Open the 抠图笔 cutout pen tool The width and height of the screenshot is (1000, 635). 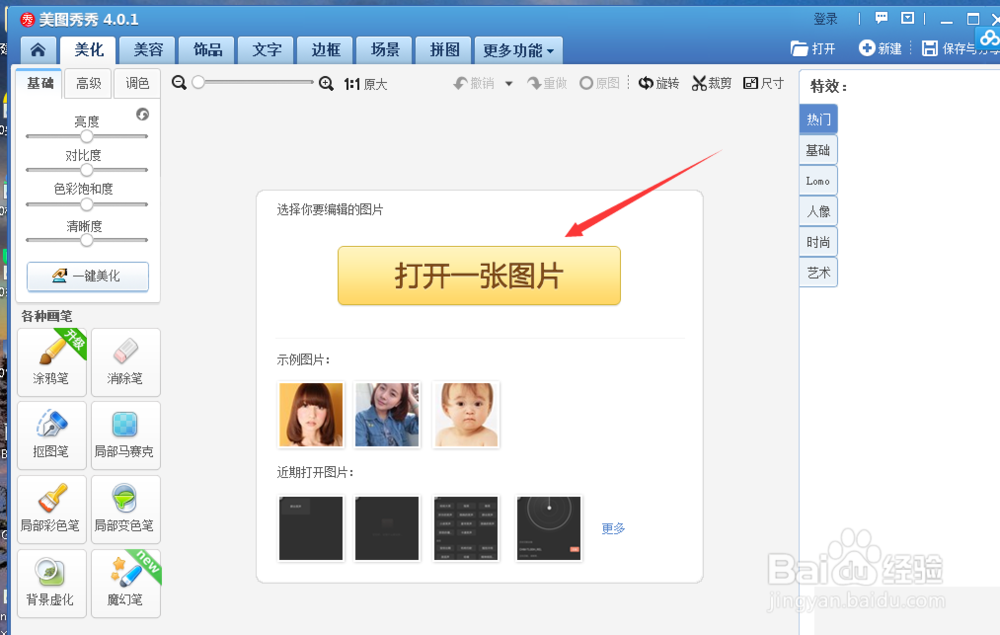51,435
